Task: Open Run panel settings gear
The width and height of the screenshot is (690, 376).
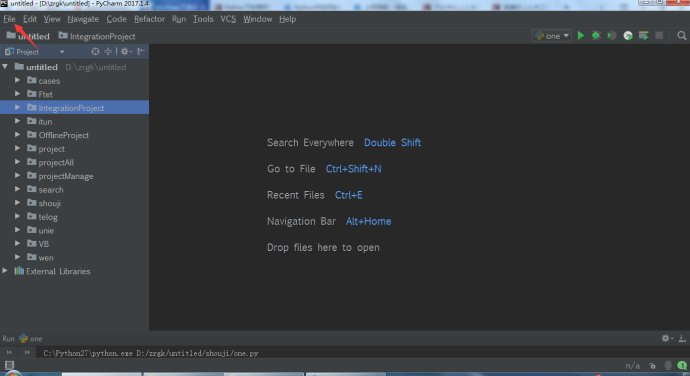Action: coord(666,338)
